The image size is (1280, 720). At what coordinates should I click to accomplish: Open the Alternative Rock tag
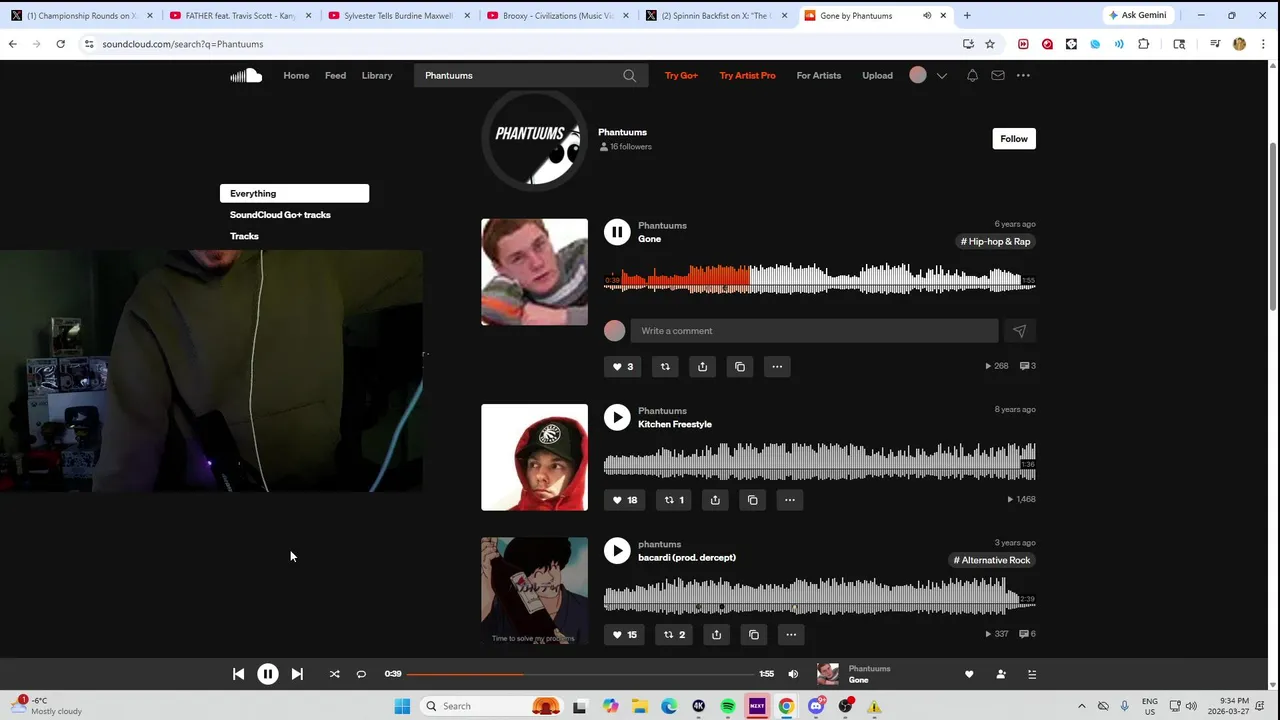(992, 560)
